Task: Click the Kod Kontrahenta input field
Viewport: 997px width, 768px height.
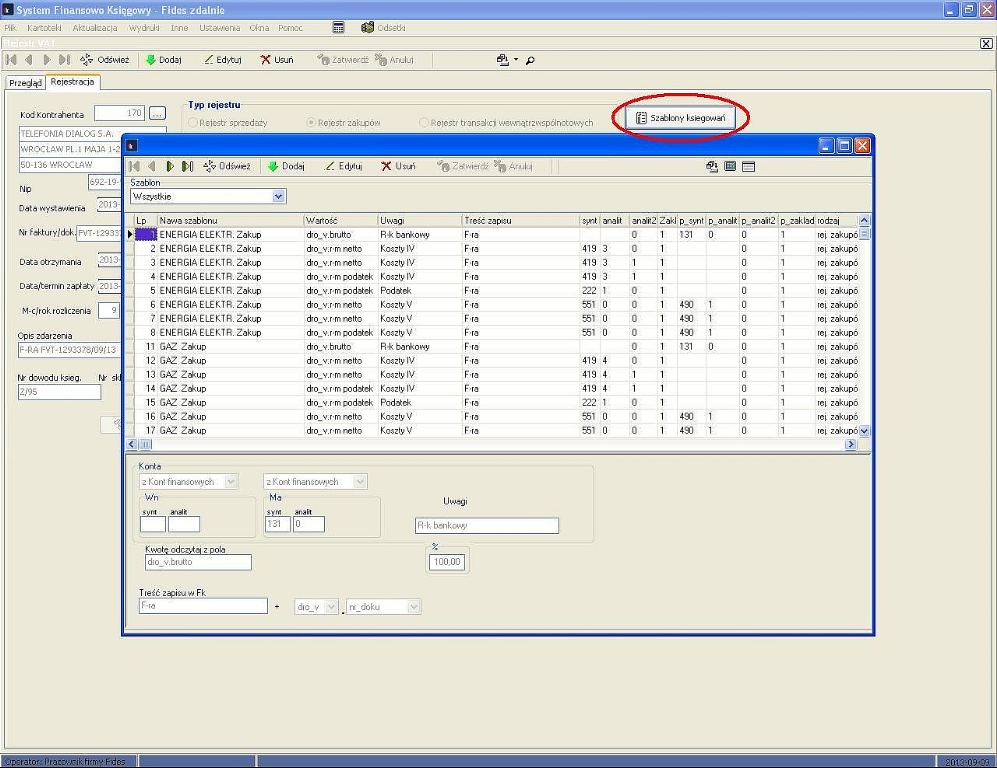Action: [120, 113]
